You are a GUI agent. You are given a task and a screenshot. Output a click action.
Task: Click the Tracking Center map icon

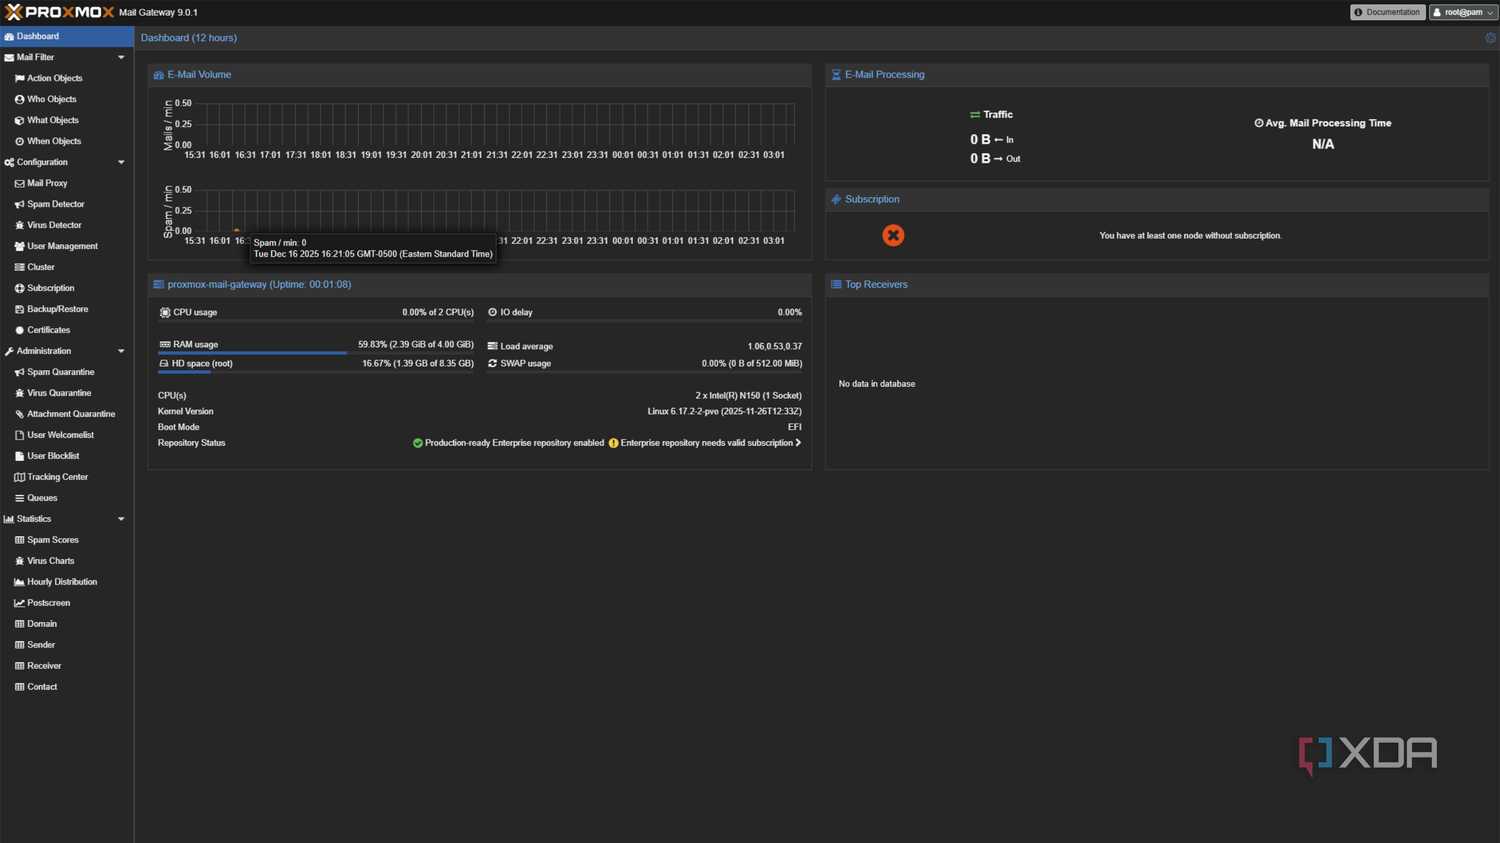[19, 477]
